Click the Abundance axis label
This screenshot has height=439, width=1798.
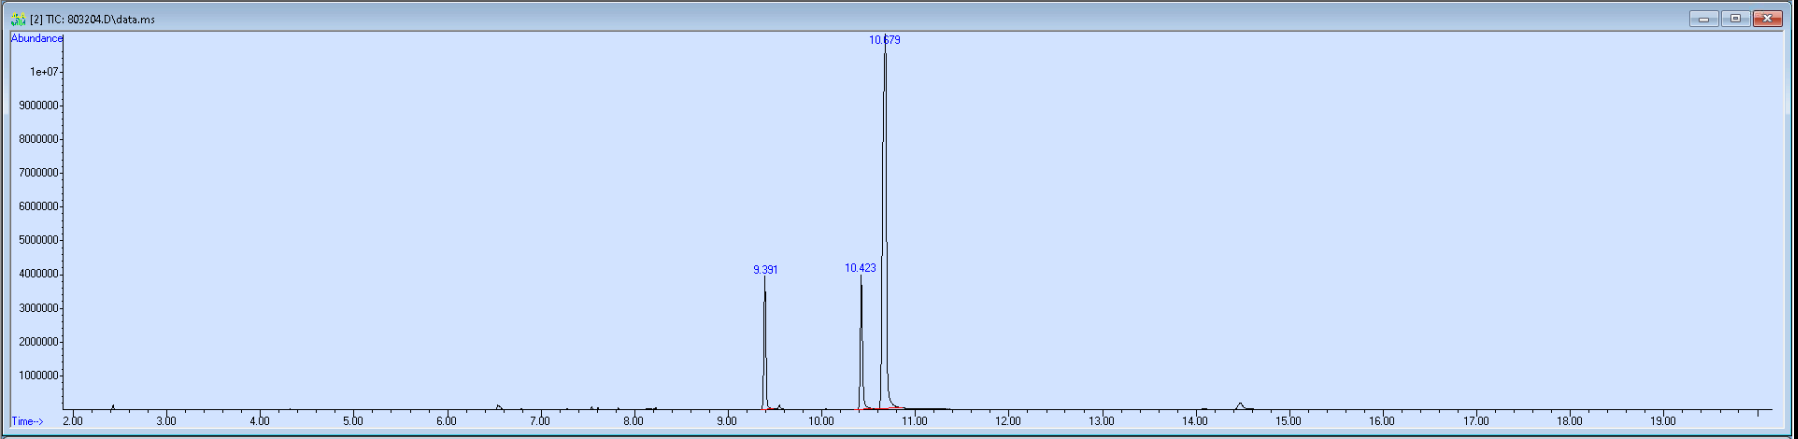36,39
